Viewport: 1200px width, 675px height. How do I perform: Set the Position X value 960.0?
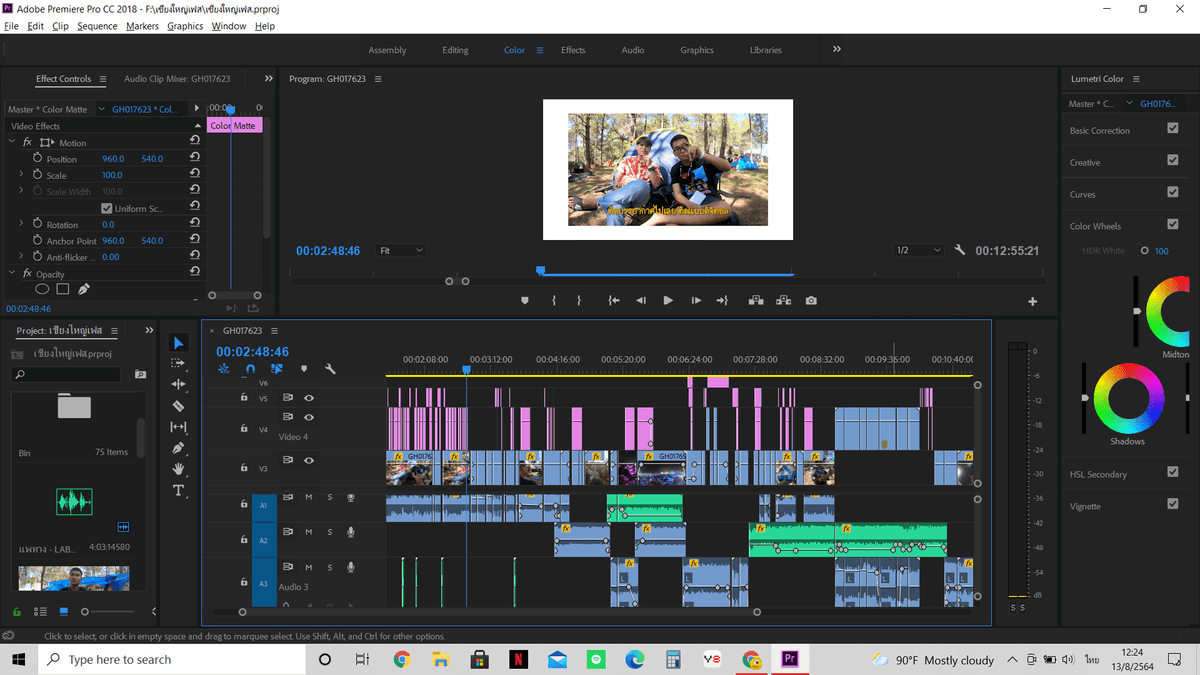pos(113,159)
